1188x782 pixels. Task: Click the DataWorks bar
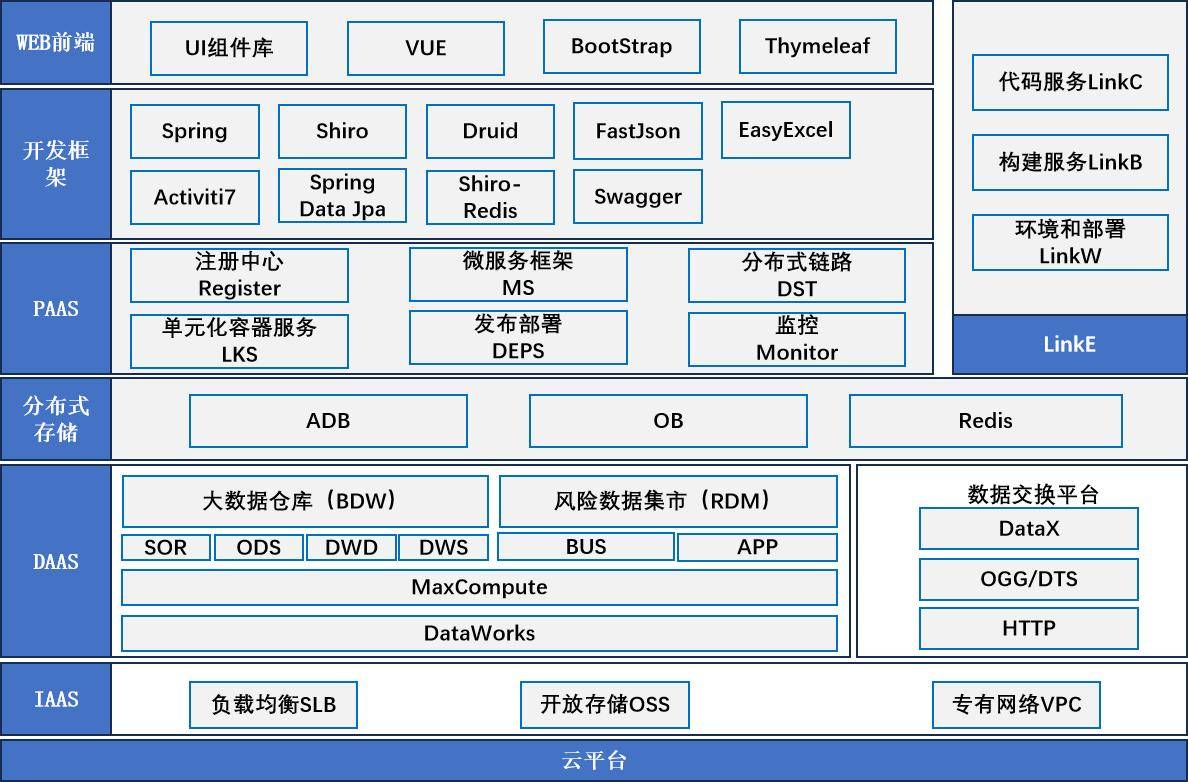[x=480, y=633]
